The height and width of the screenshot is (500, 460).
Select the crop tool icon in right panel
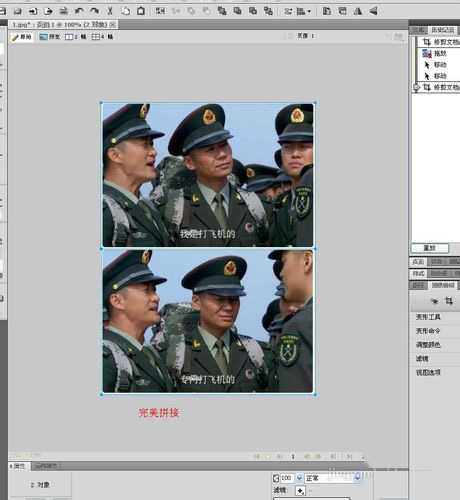pyautogui.click(x=449, y=301)
